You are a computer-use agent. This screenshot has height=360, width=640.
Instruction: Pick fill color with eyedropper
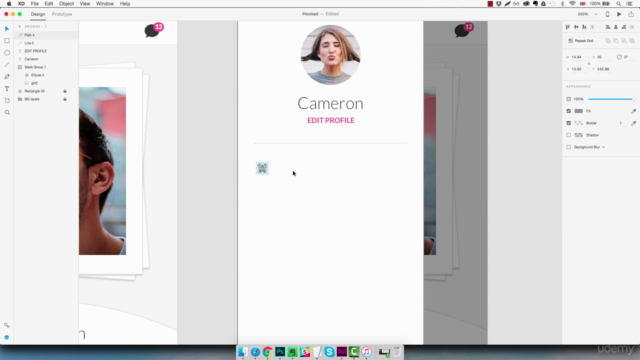[x=633, y=111]
